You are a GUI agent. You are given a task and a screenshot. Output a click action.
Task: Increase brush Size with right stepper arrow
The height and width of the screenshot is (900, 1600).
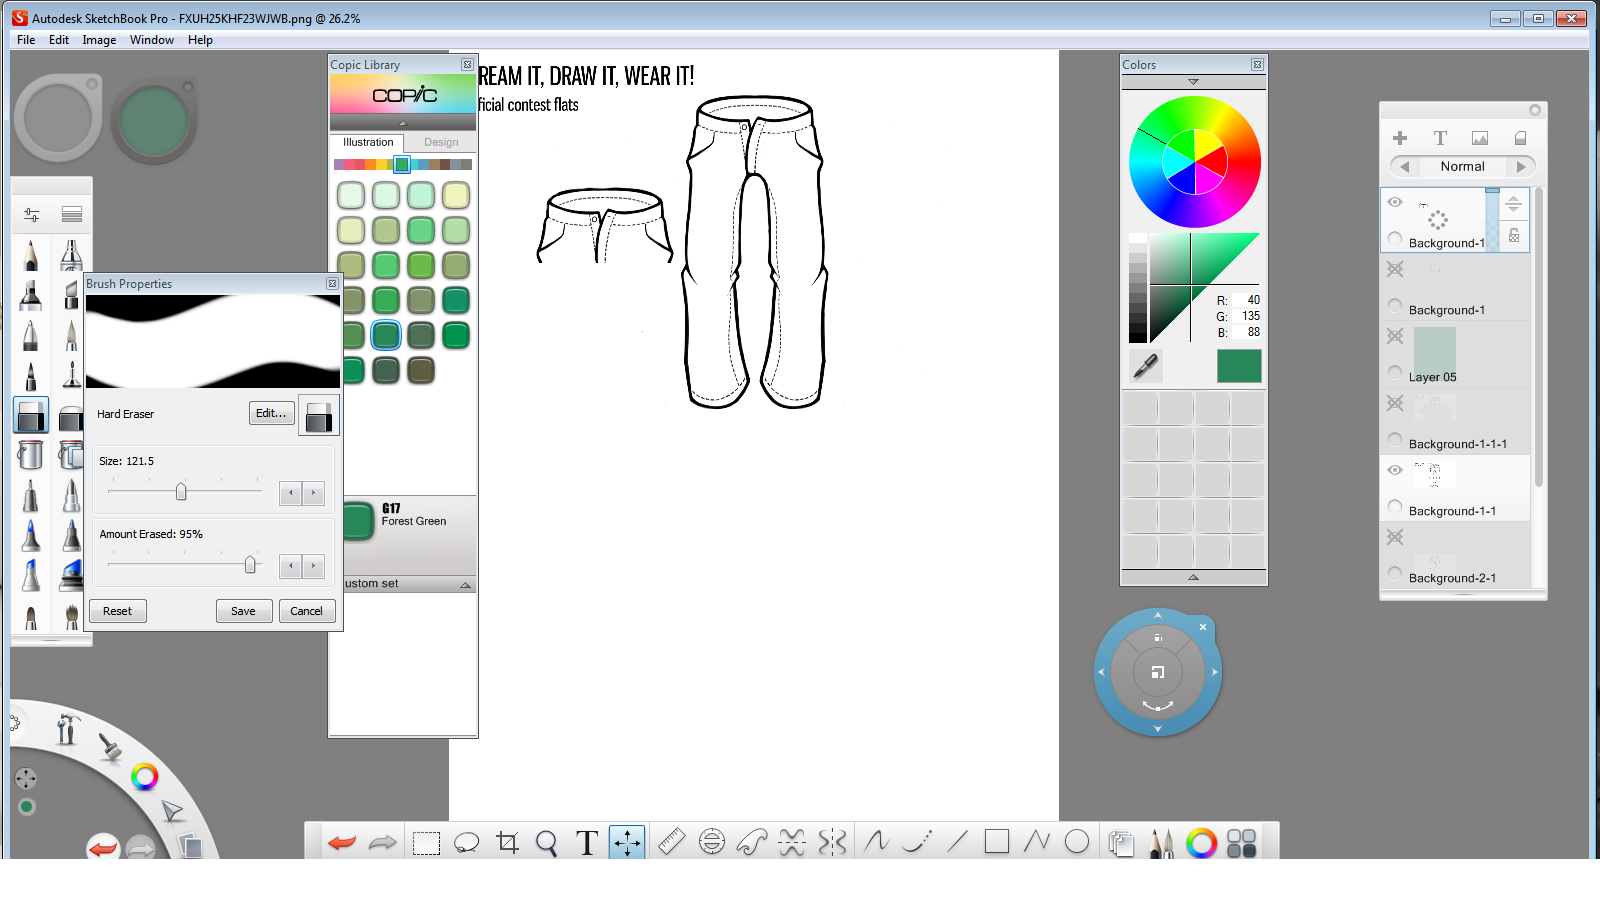pos(314,493)
